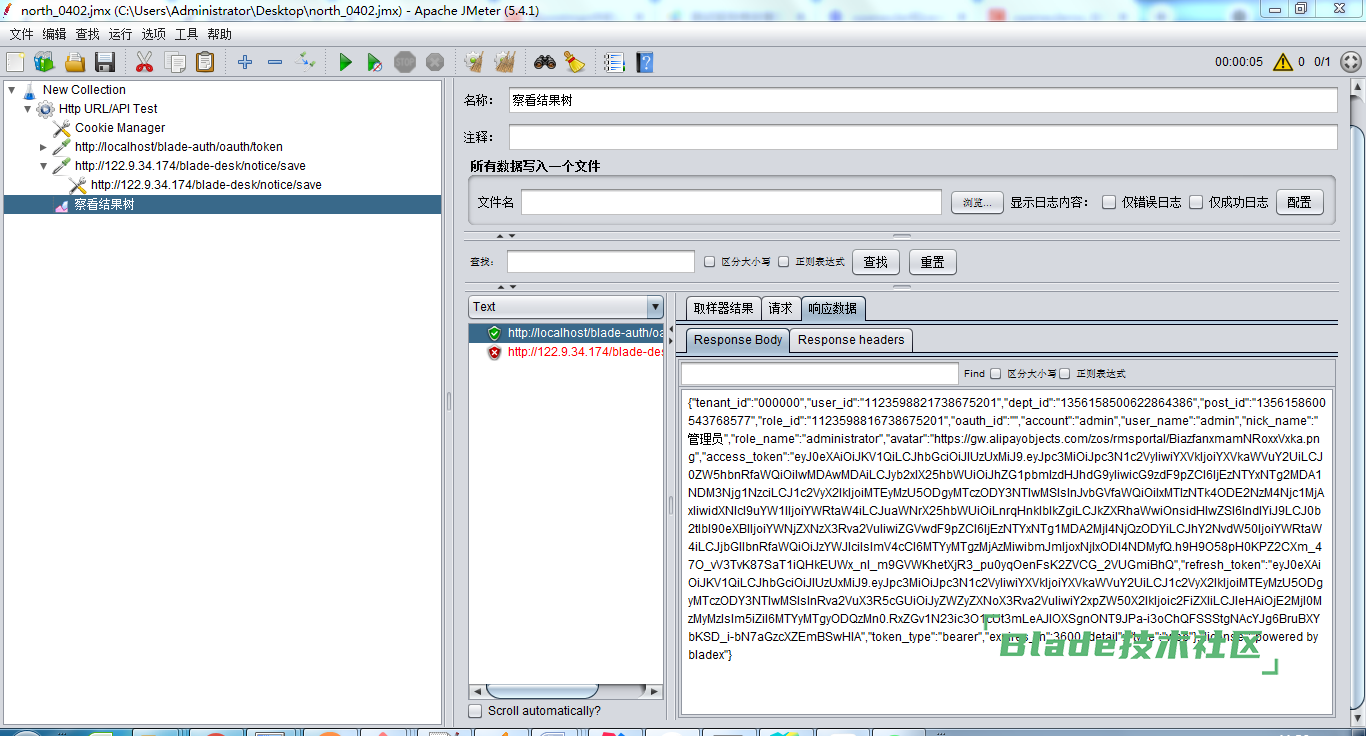
Task: Click the 查找 search button
Action: tap(876, 262)
